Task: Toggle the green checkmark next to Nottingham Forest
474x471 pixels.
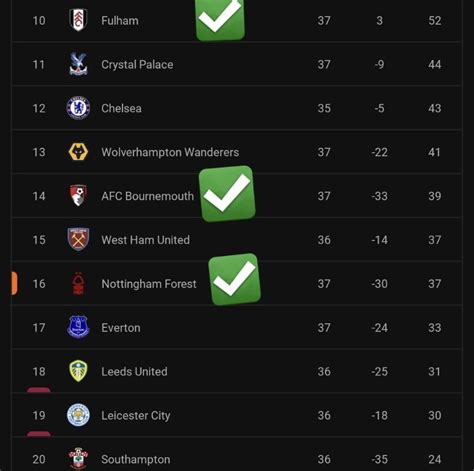Action: [235, 279]
